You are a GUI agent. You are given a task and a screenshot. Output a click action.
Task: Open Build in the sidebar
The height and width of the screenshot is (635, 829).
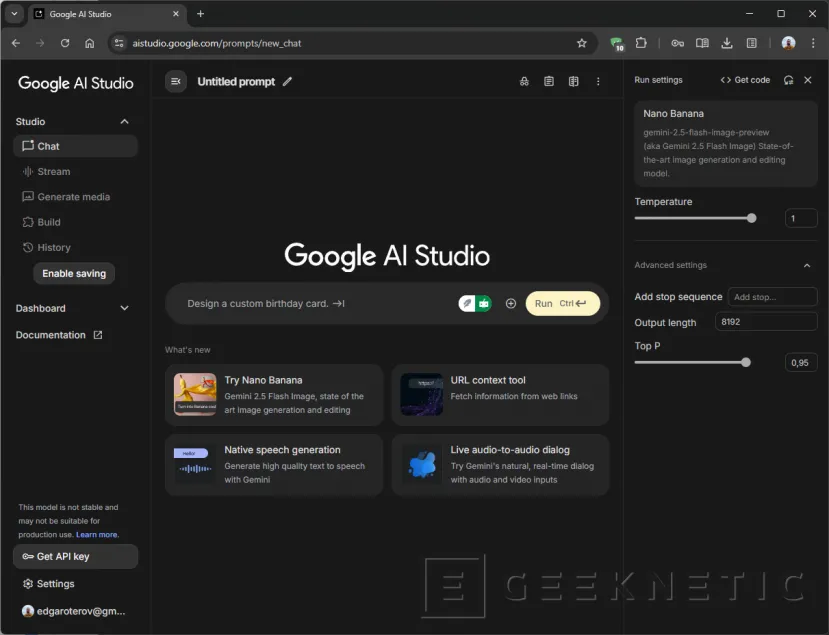click(76, 222)
